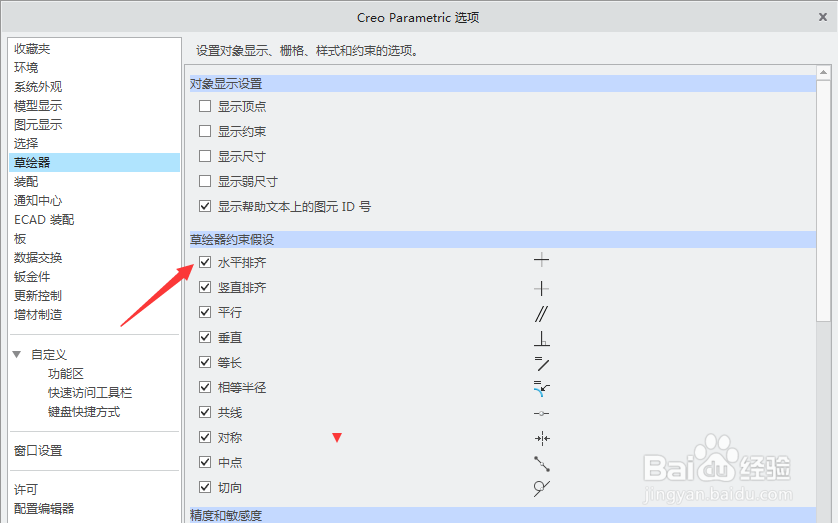The width and height of the screenshot is (838, 523).
Task: Click the symmetric constraint icon
Action: coord(542,439)
